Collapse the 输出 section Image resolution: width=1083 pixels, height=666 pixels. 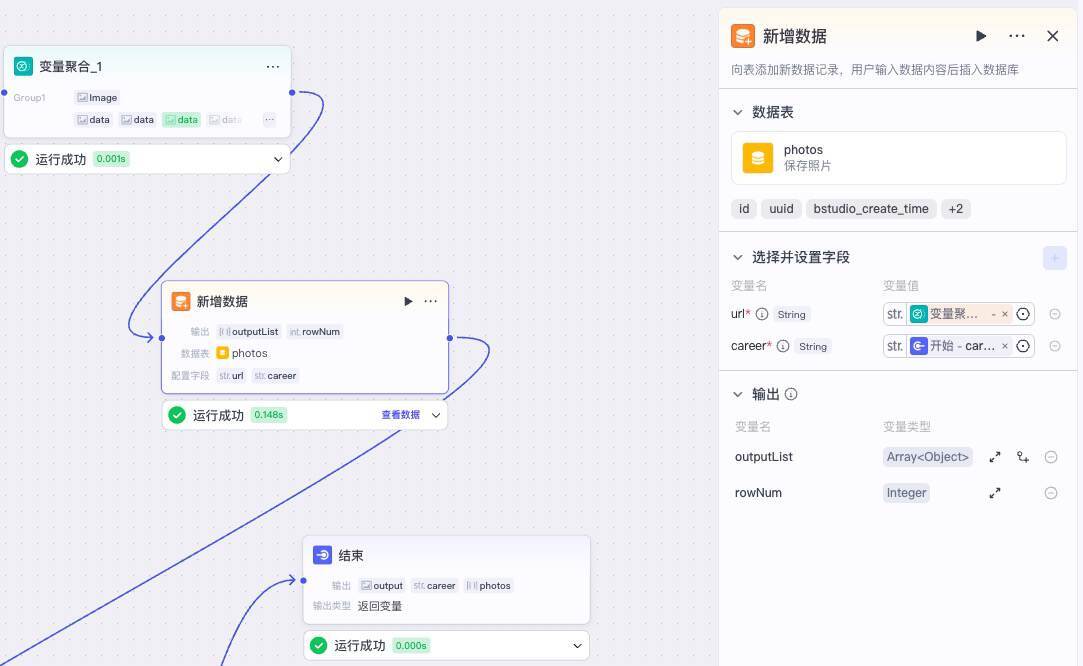tap(738, 394)
